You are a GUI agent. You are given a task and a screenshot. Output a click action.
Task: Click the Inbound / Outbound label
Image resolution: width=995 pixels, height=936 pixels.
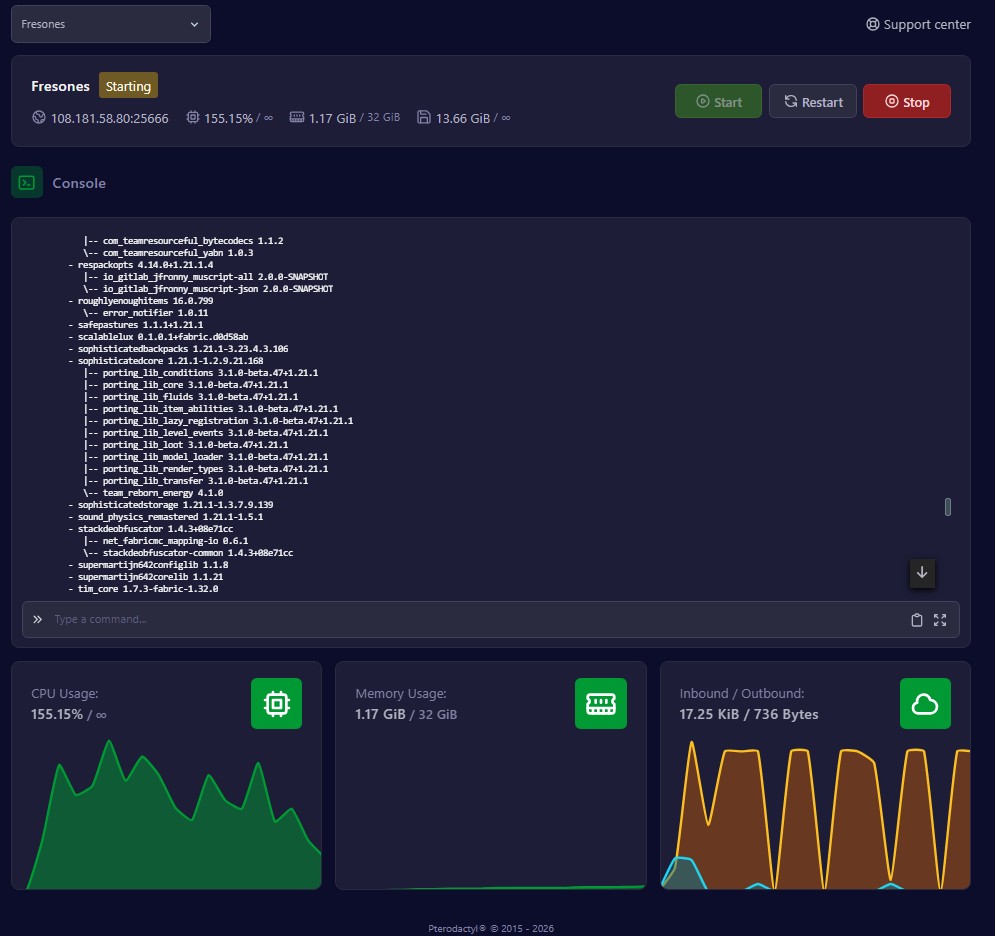(x=742, y=694)
